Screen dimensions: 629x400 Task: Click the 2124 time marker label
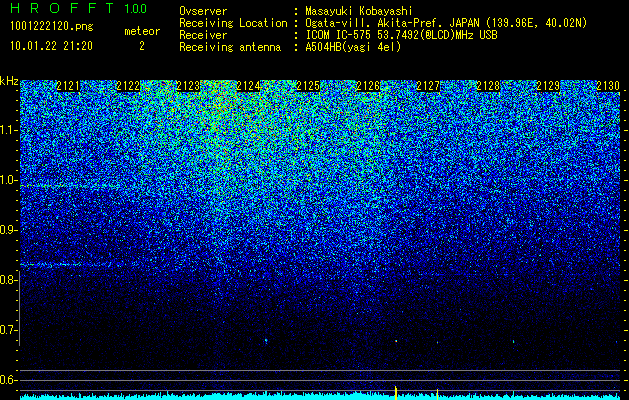pos(248,86)
